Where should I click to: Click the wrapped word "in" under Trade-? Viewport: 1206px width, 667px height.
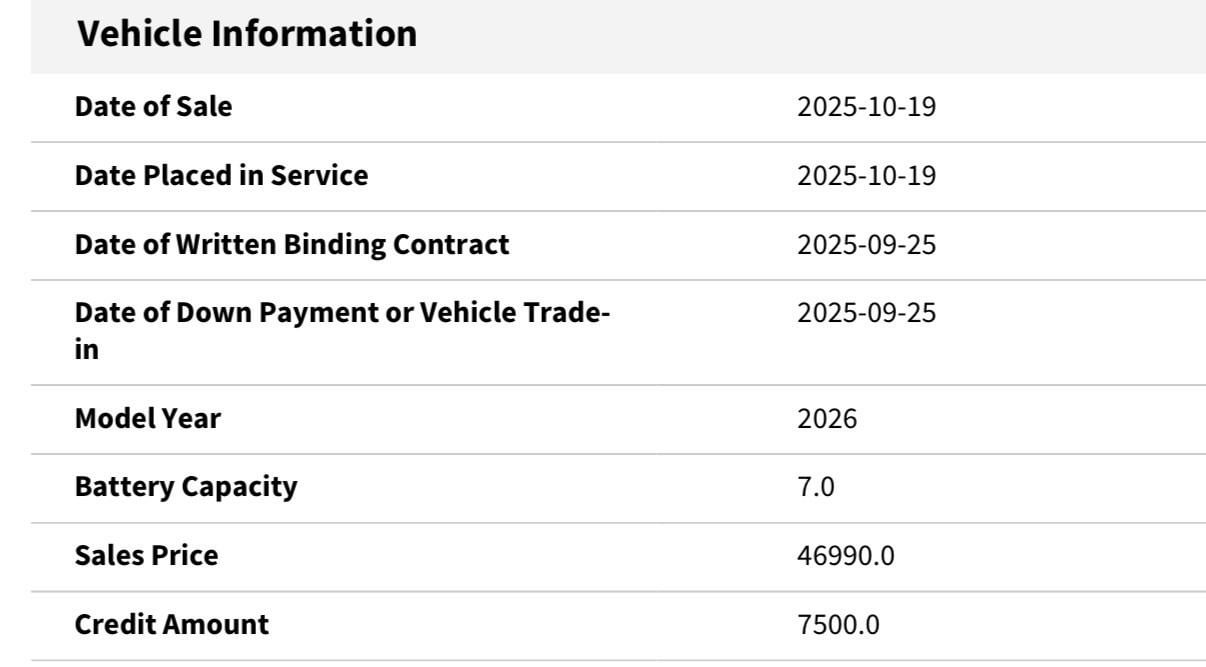tap(87, 351)
